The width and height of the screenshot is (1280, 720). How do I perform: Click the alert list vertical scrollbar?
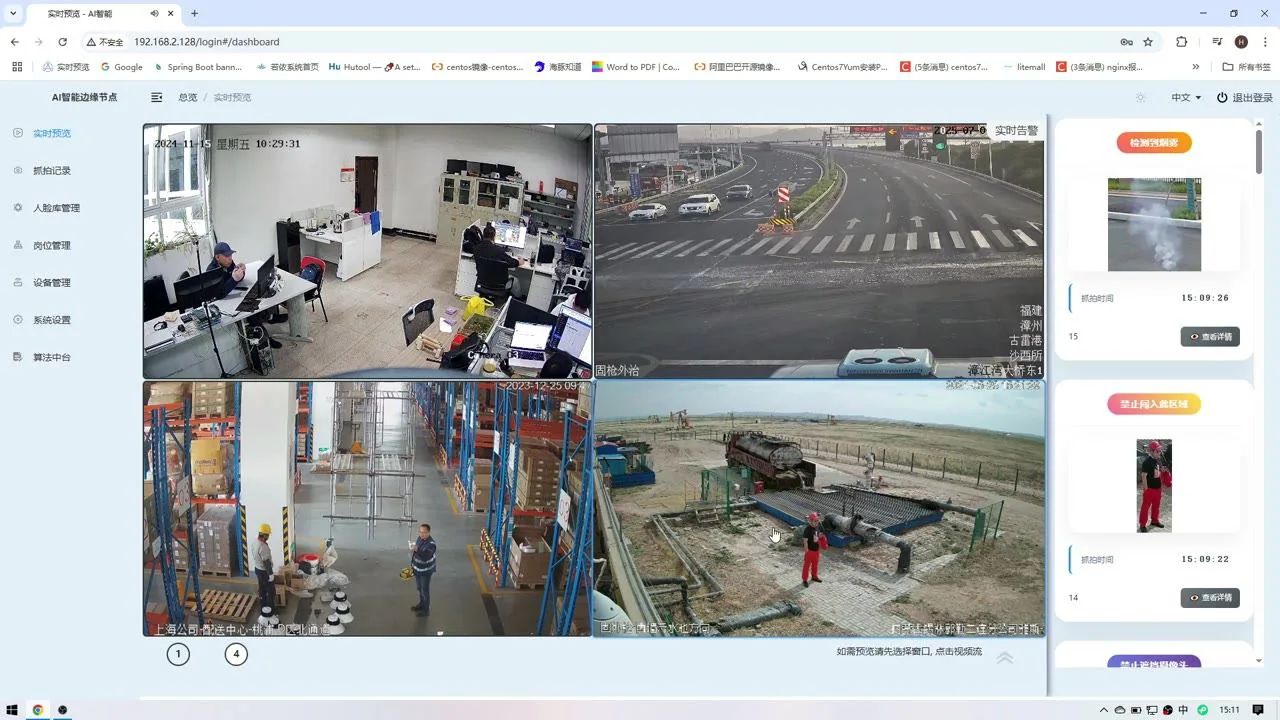click(1259, 150)
